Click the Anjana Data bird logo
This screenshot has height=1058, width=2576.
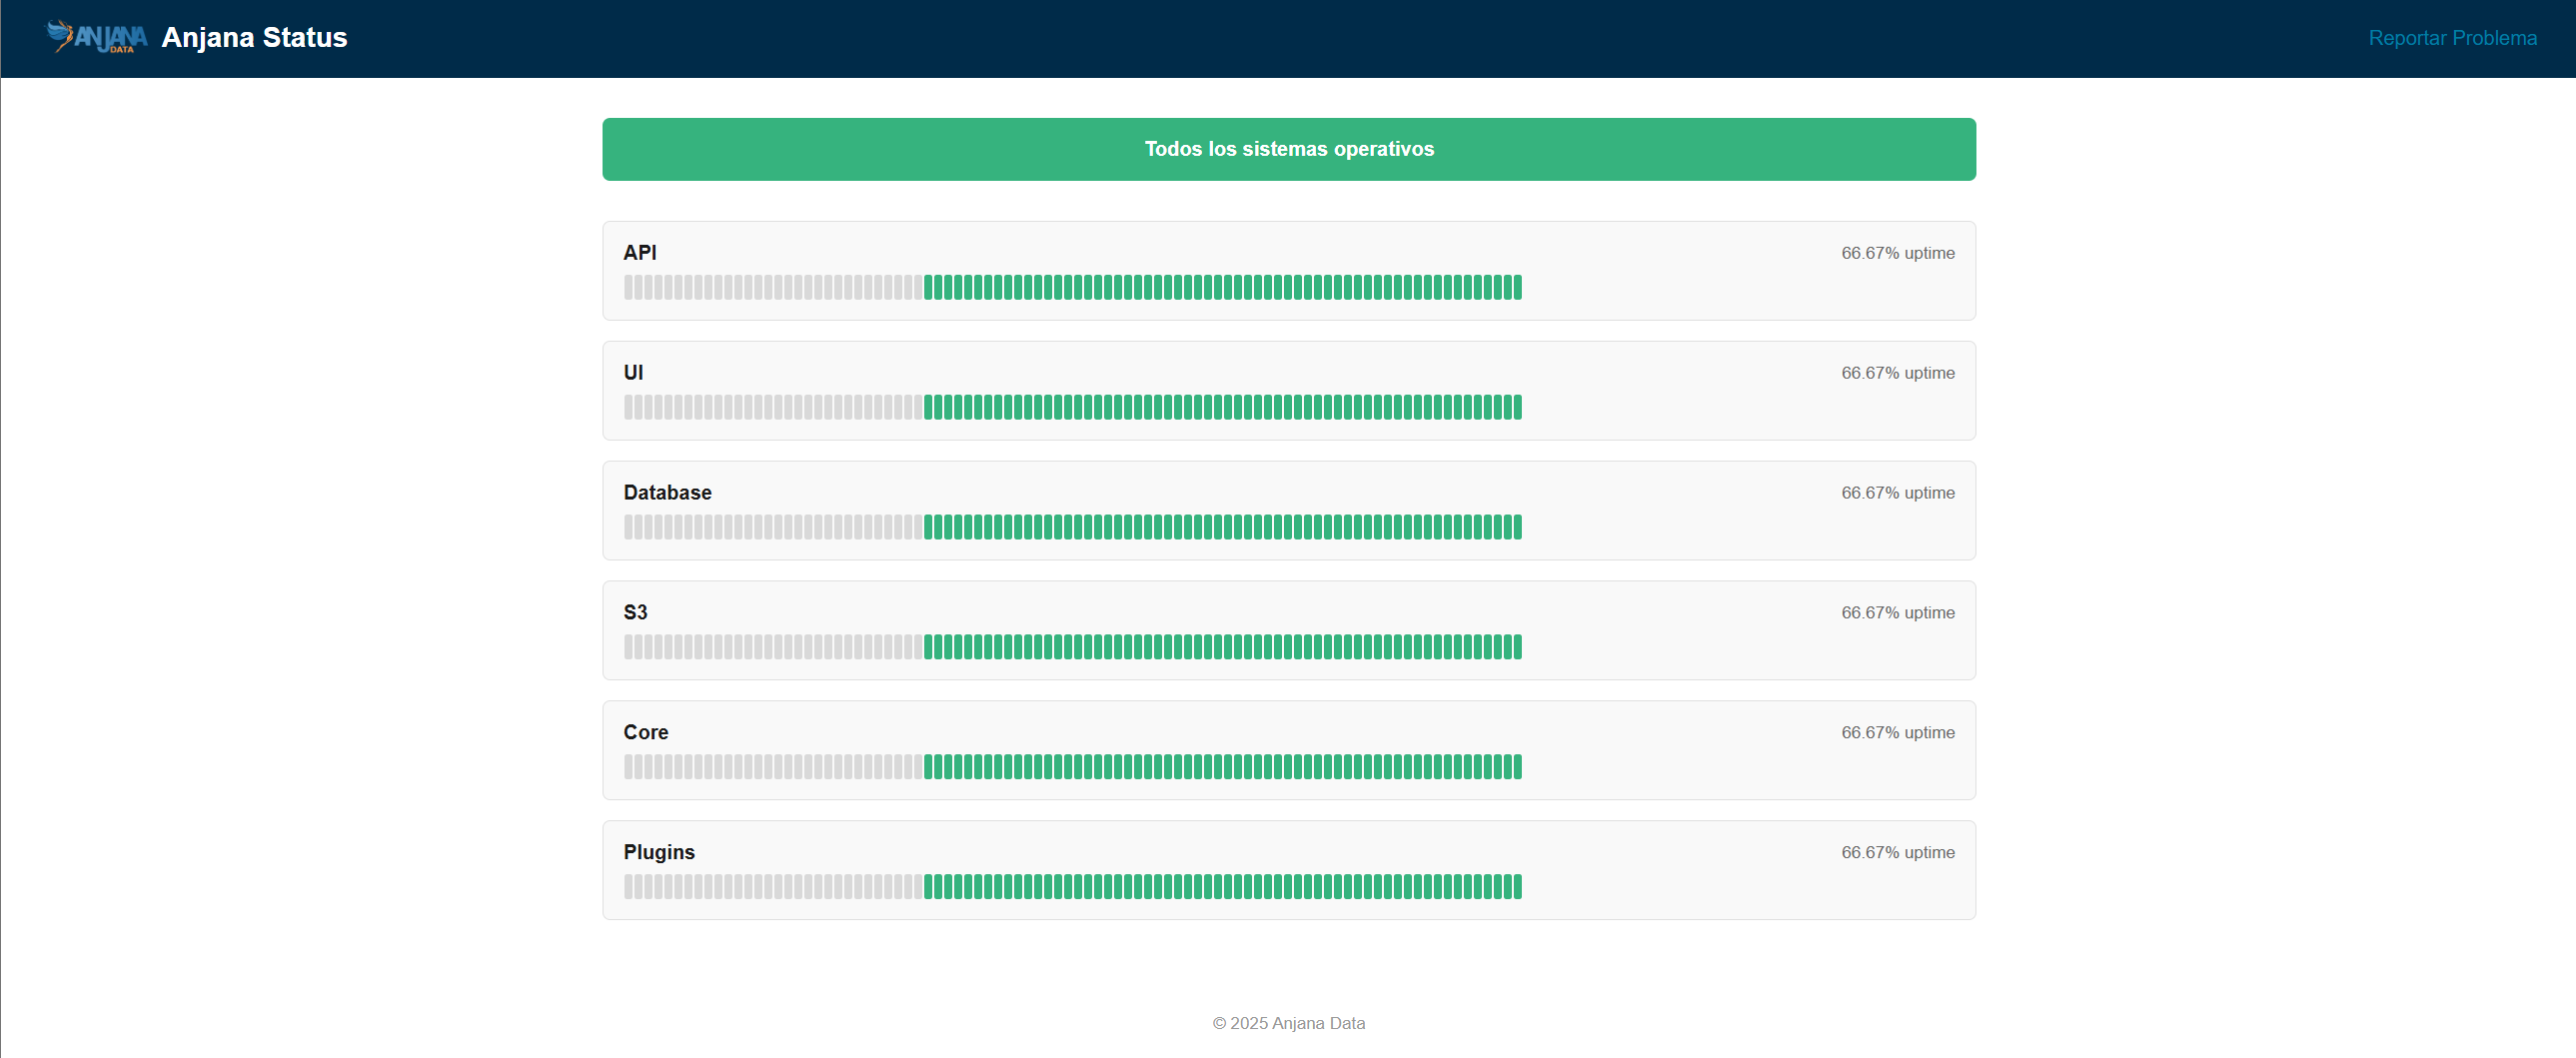pyautogui.click(x=96, y=37)
